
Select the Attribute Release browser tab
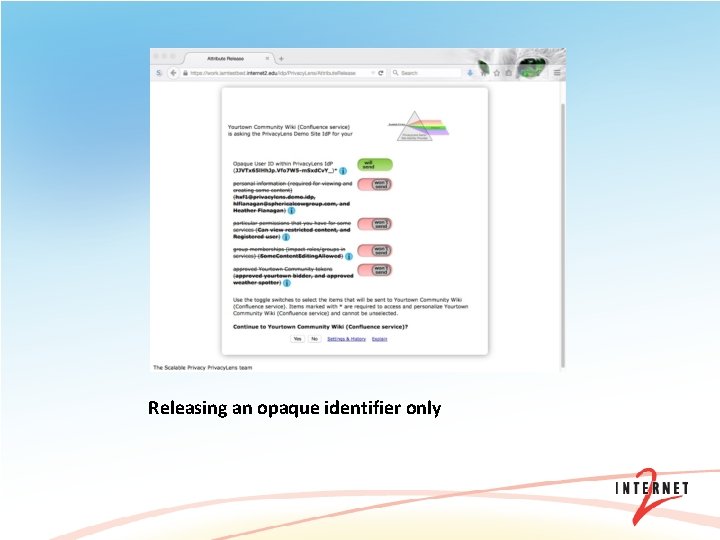pyautogui.click(x=228, y=59)
